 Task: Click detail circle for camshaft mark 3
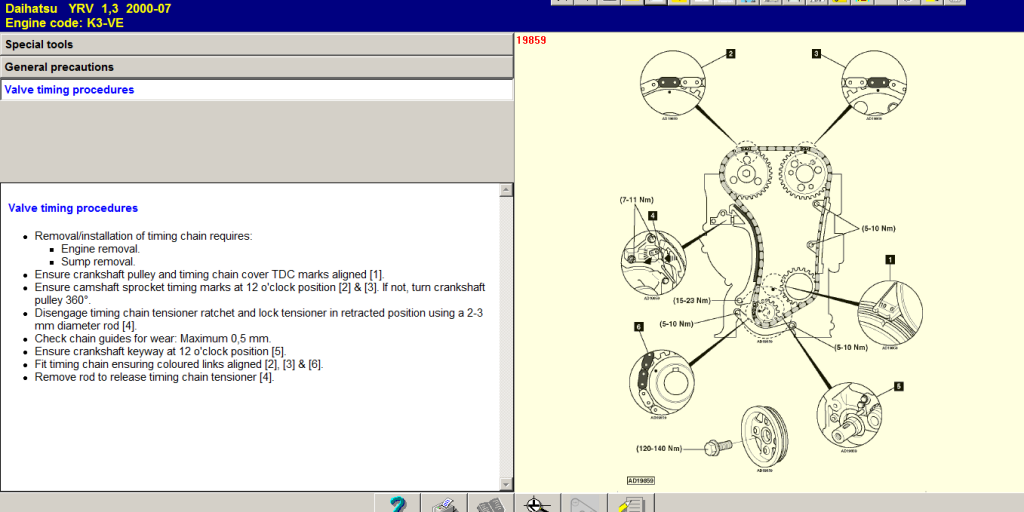(874, 83)
